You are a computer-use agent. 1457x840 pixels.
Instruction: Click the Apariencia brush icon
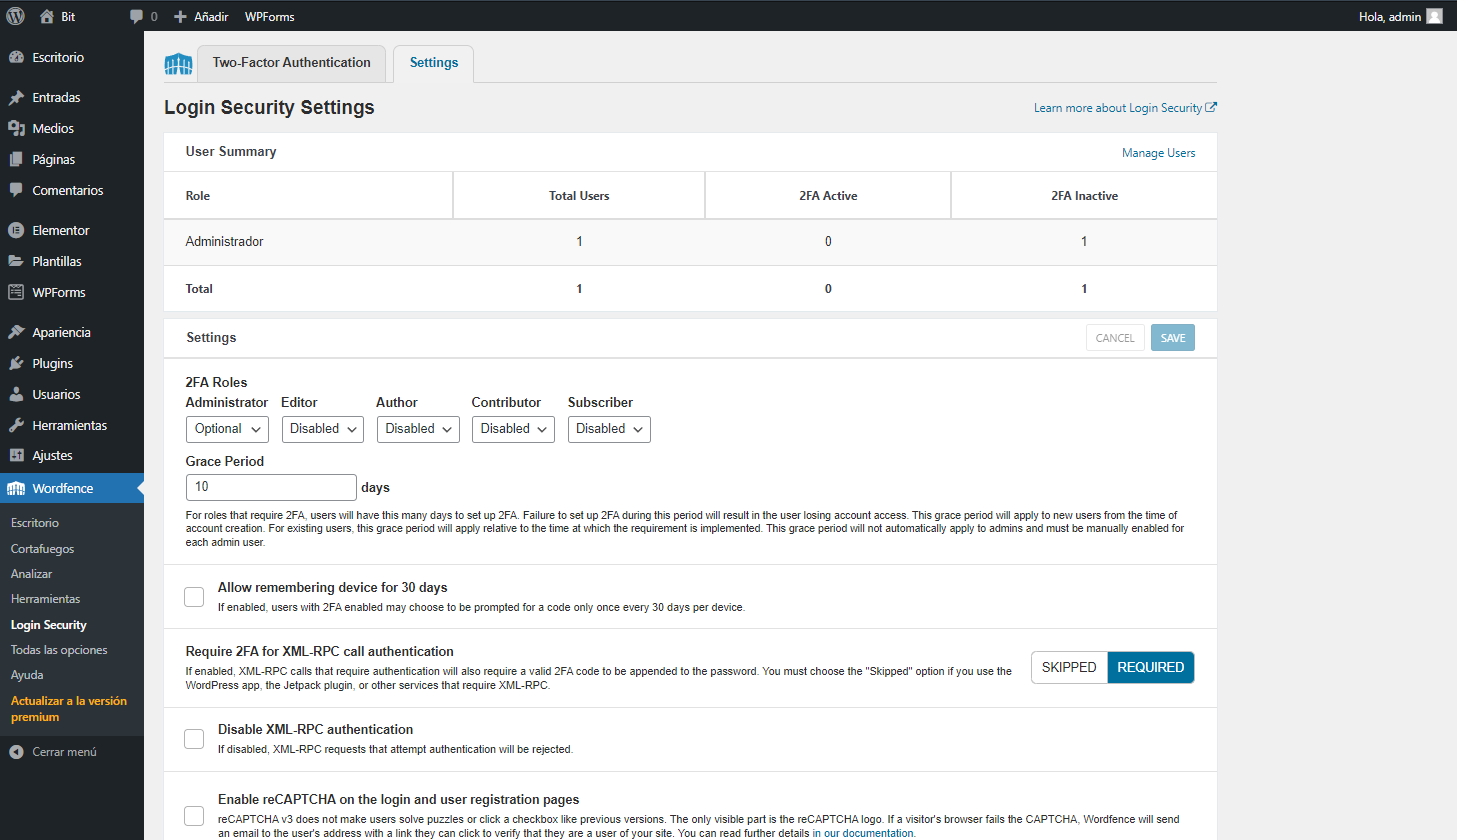point(16,332)
